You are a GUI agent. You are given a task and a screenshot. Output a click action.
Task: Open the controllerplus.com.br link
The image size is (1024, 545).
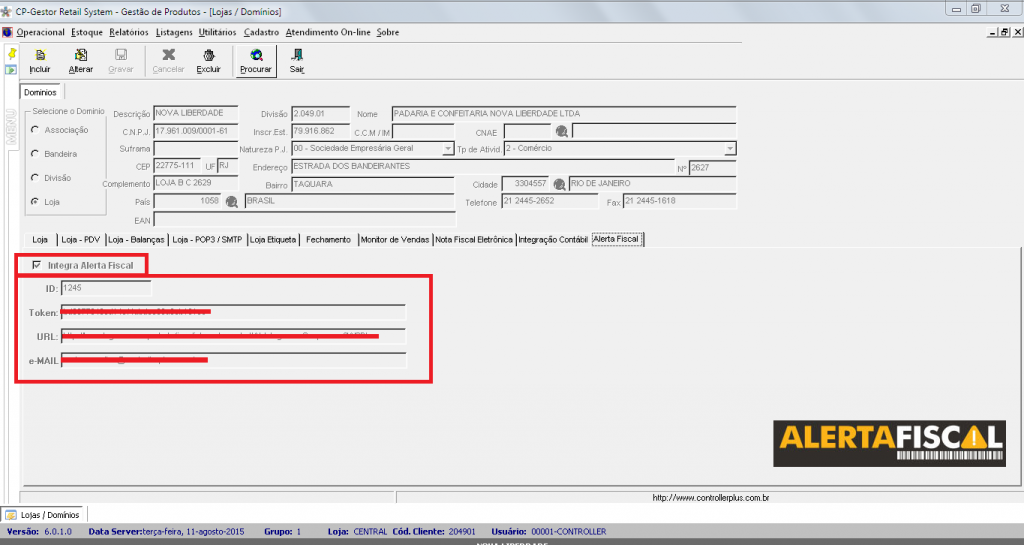(711, 497)
